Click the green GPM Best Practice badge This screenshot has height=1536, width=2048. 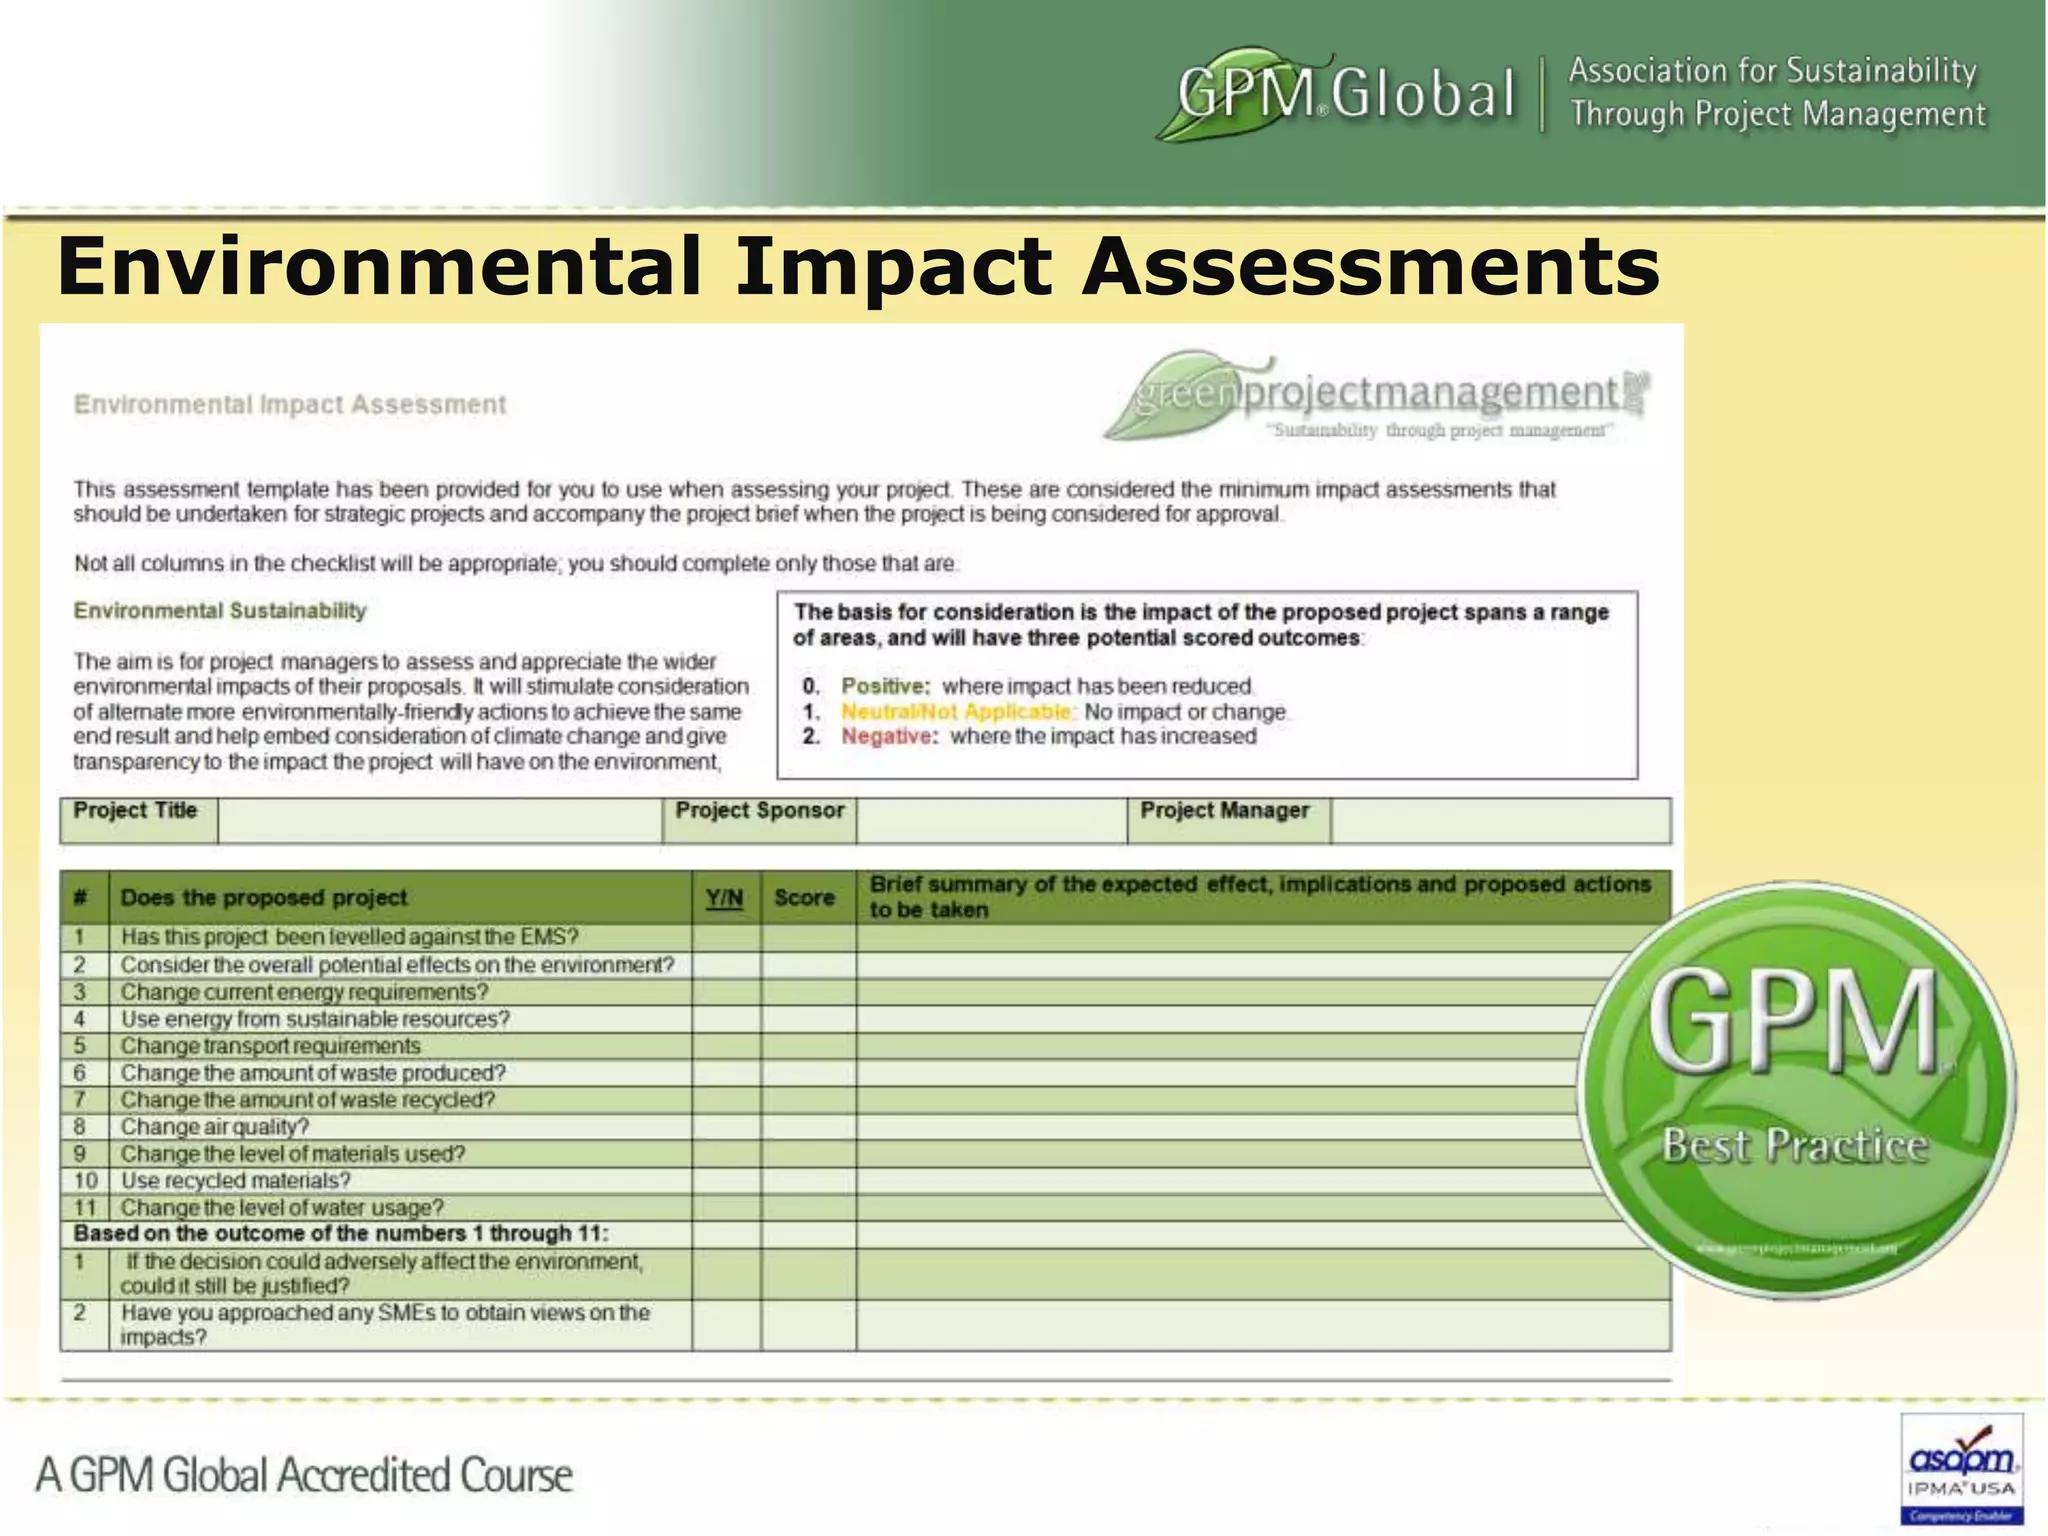[1796, 1089]
